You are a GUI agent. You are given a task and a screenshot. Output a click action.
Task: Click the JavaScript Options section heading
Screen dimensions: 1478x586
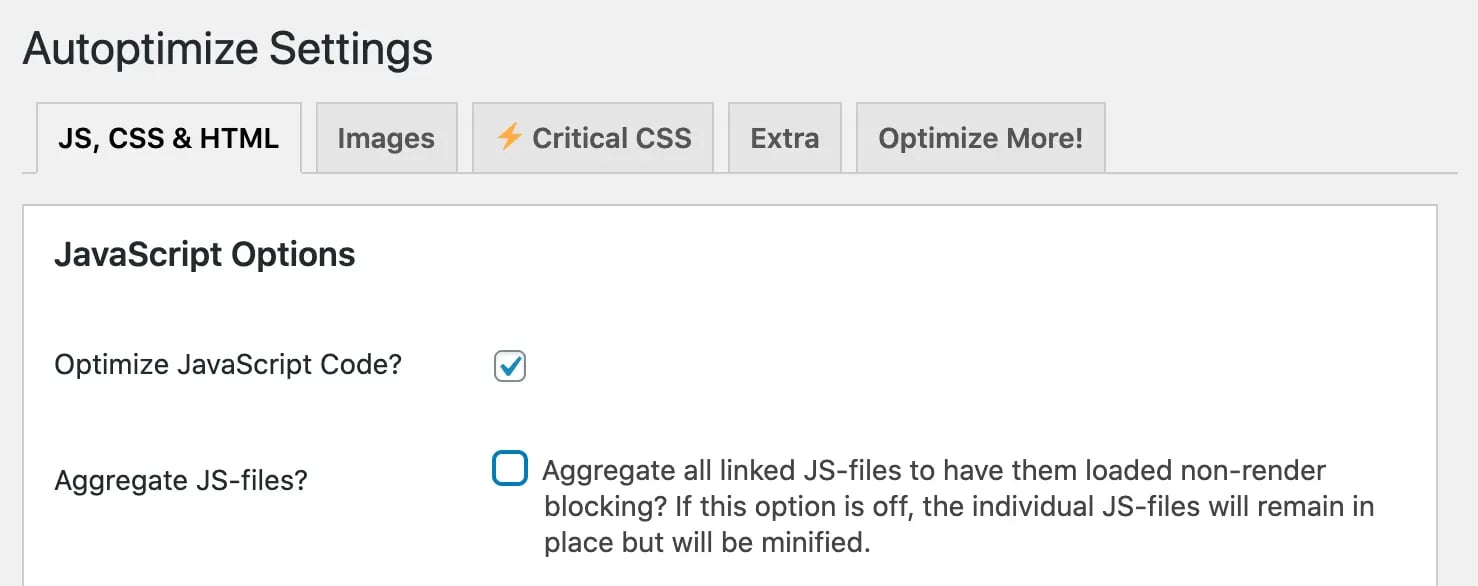pyautogui.click(x=204, y=254)
